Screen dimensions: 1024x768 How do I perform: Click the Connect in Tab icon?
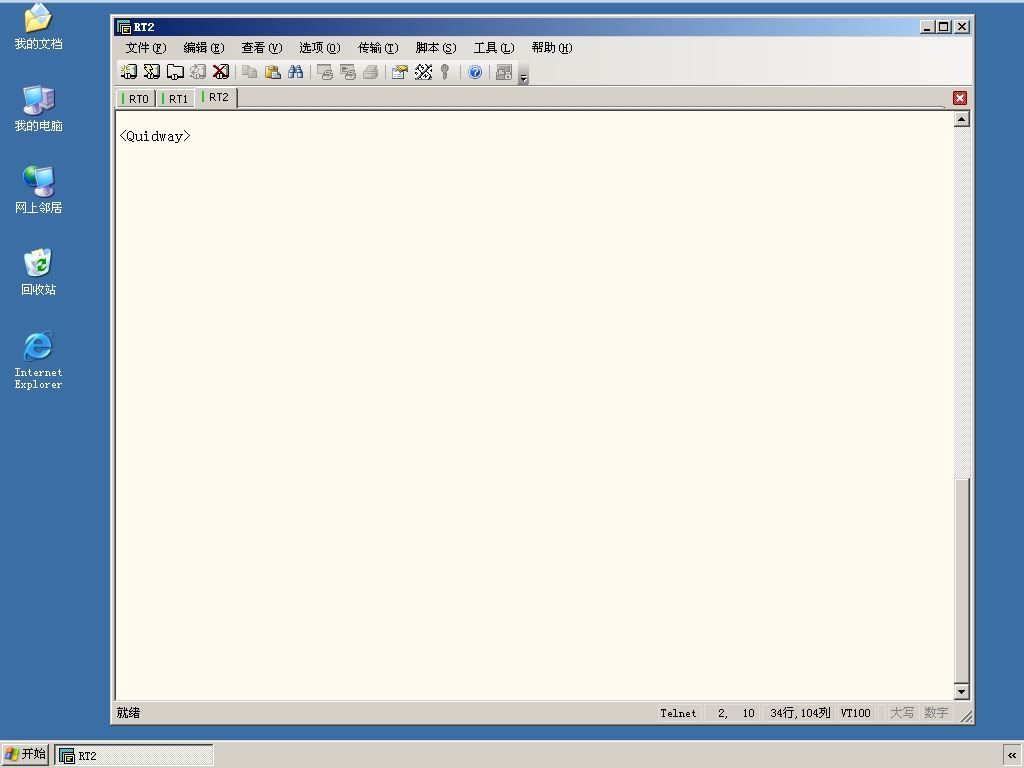pos(175,72)
